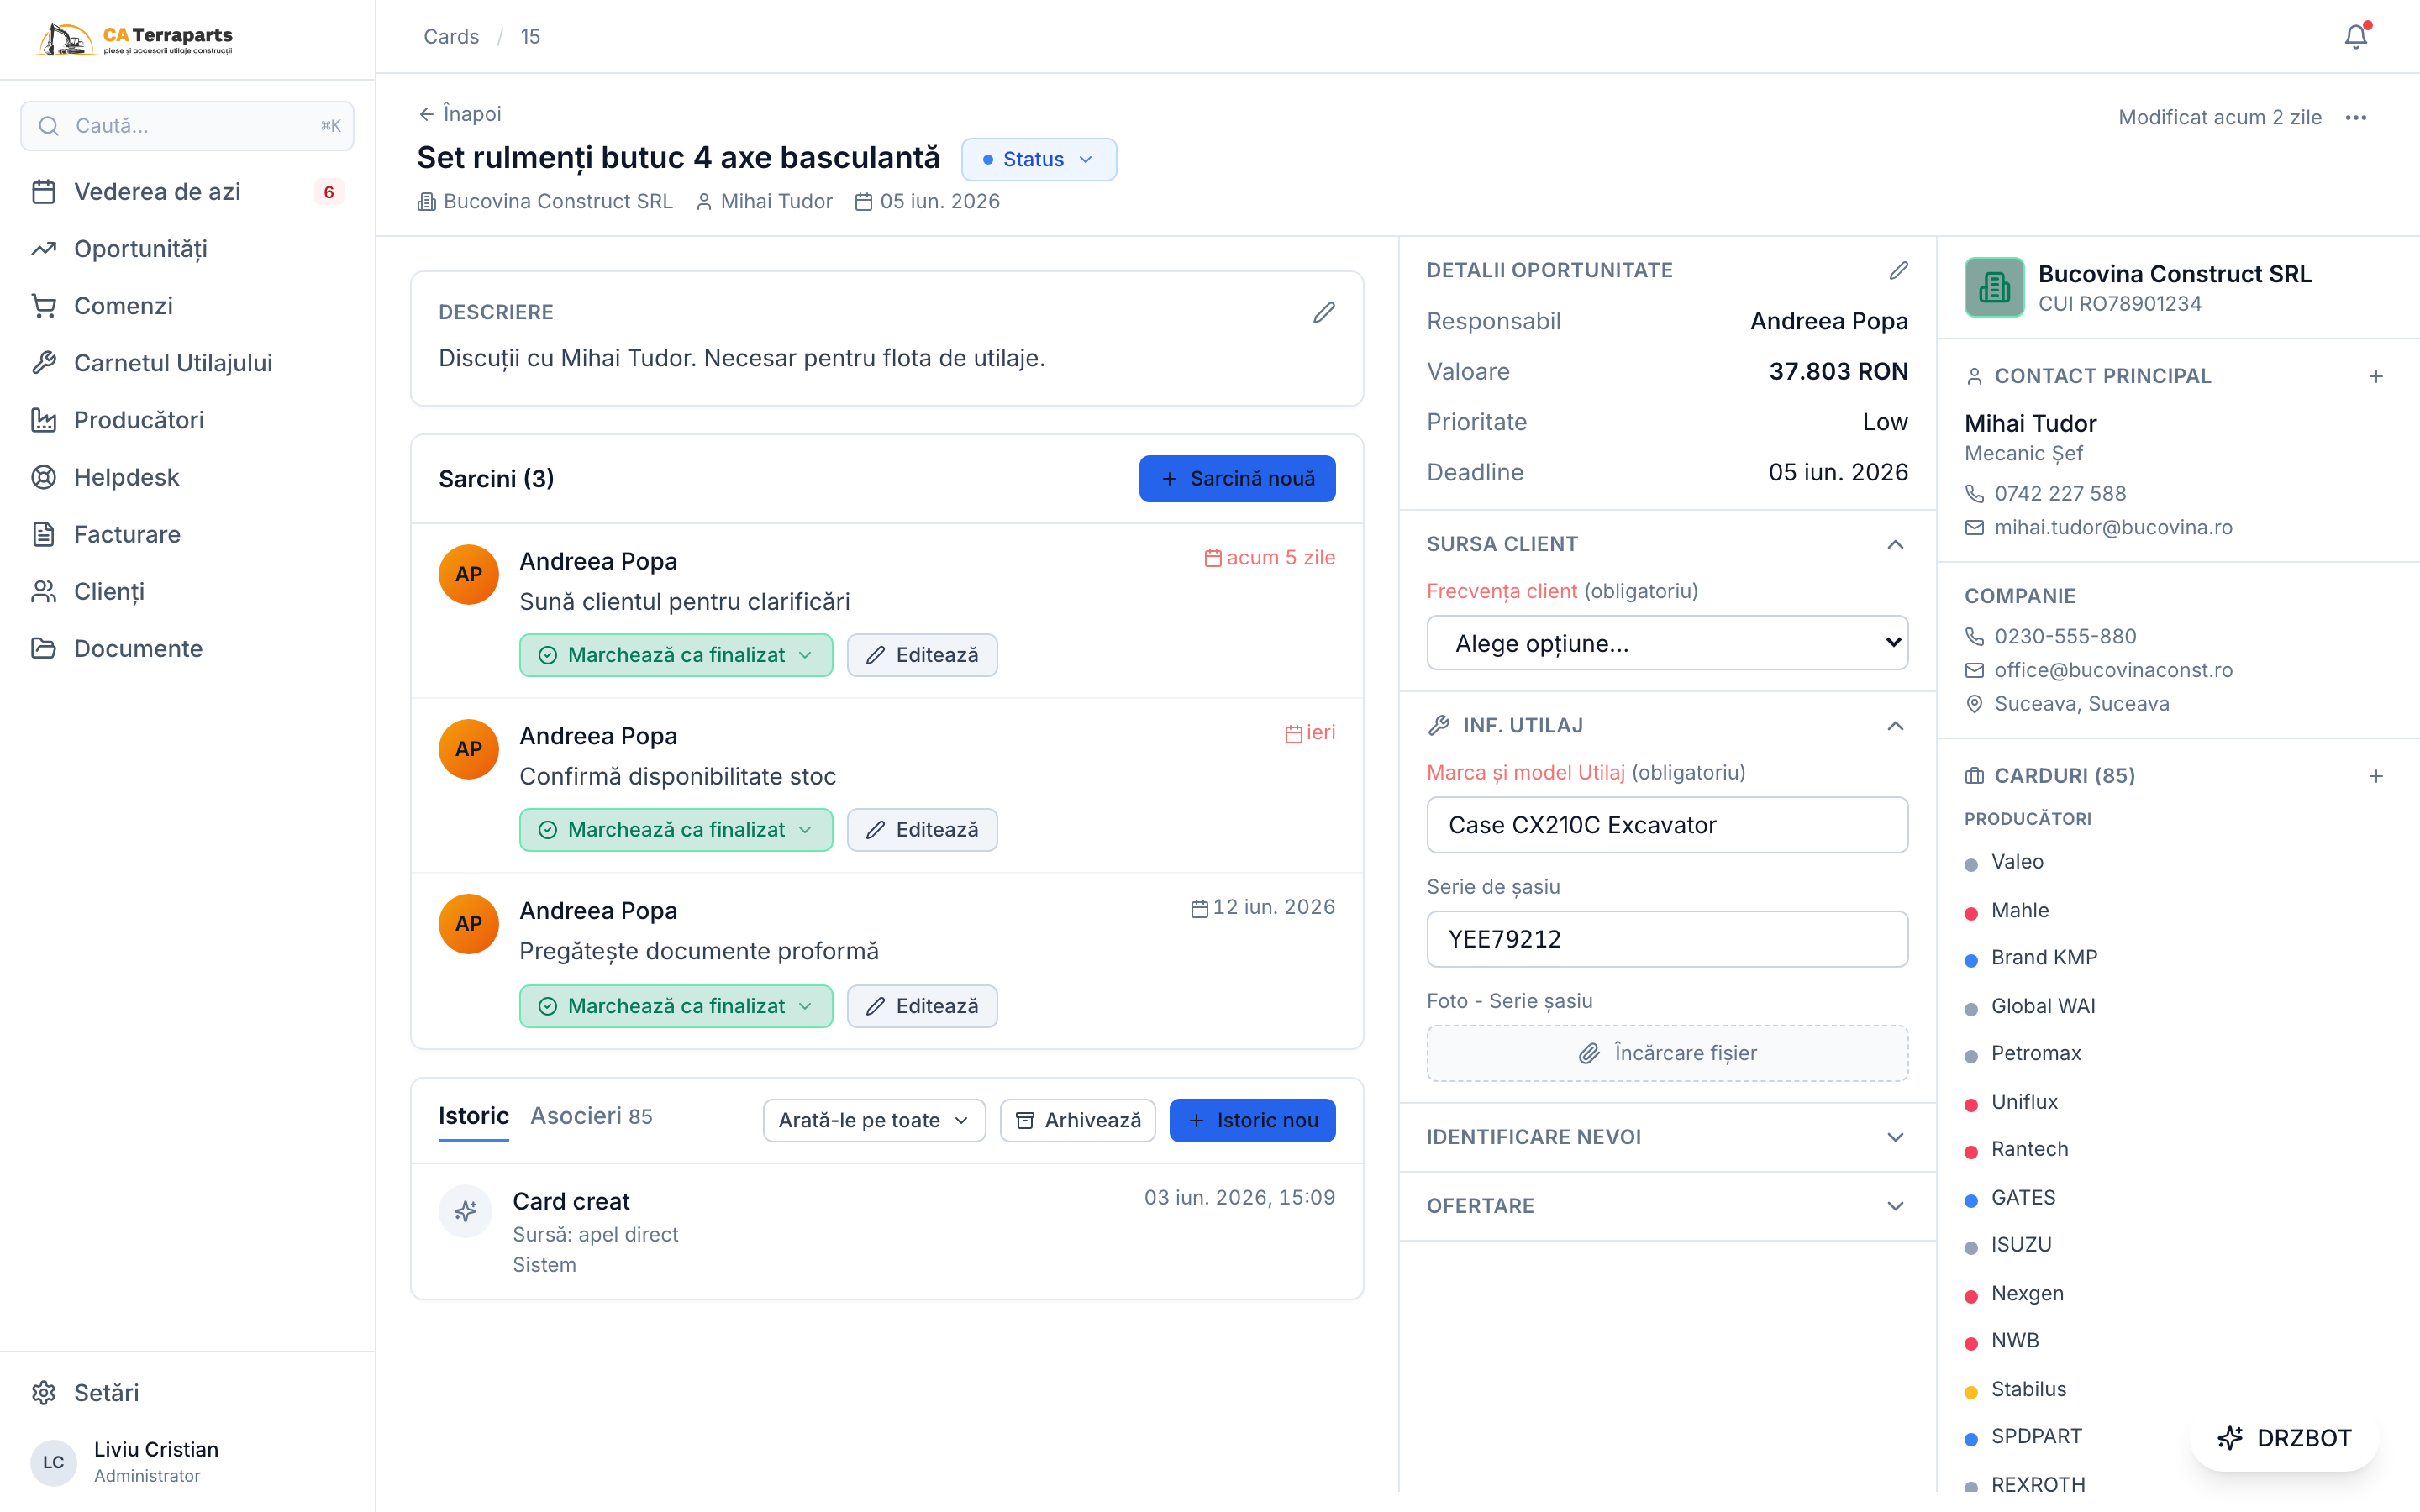
Task: Click location pin icon beside Suceava
Action: [1974, 703]
